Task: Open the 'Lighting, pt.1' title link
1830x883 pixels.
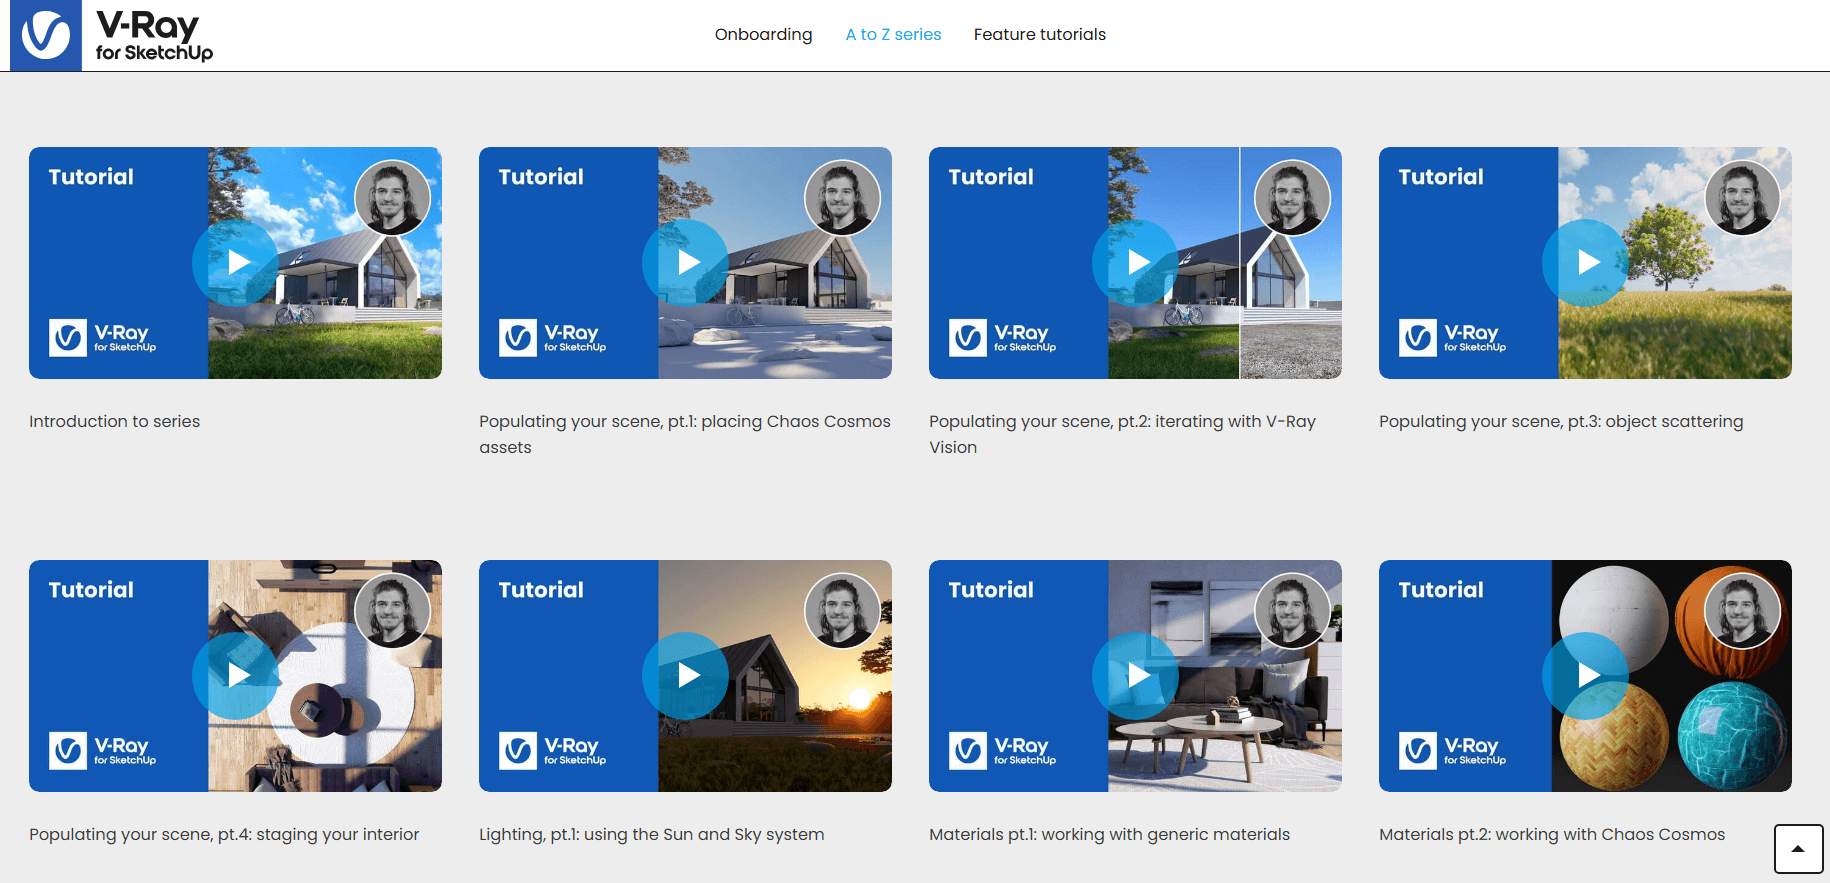Action: coord(651,835)
